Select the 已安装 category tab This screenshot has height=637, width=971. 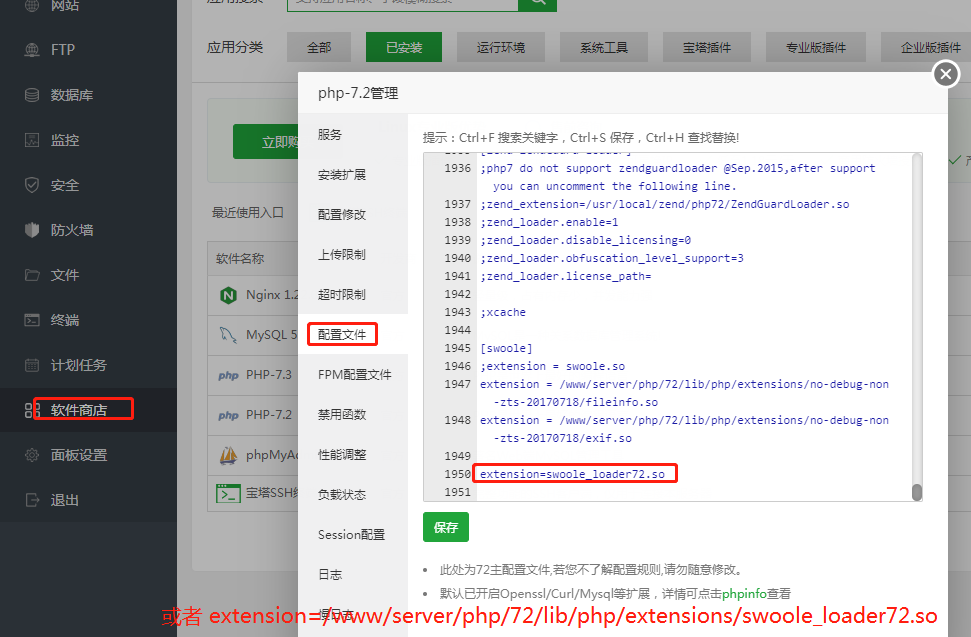click(404, 48)
